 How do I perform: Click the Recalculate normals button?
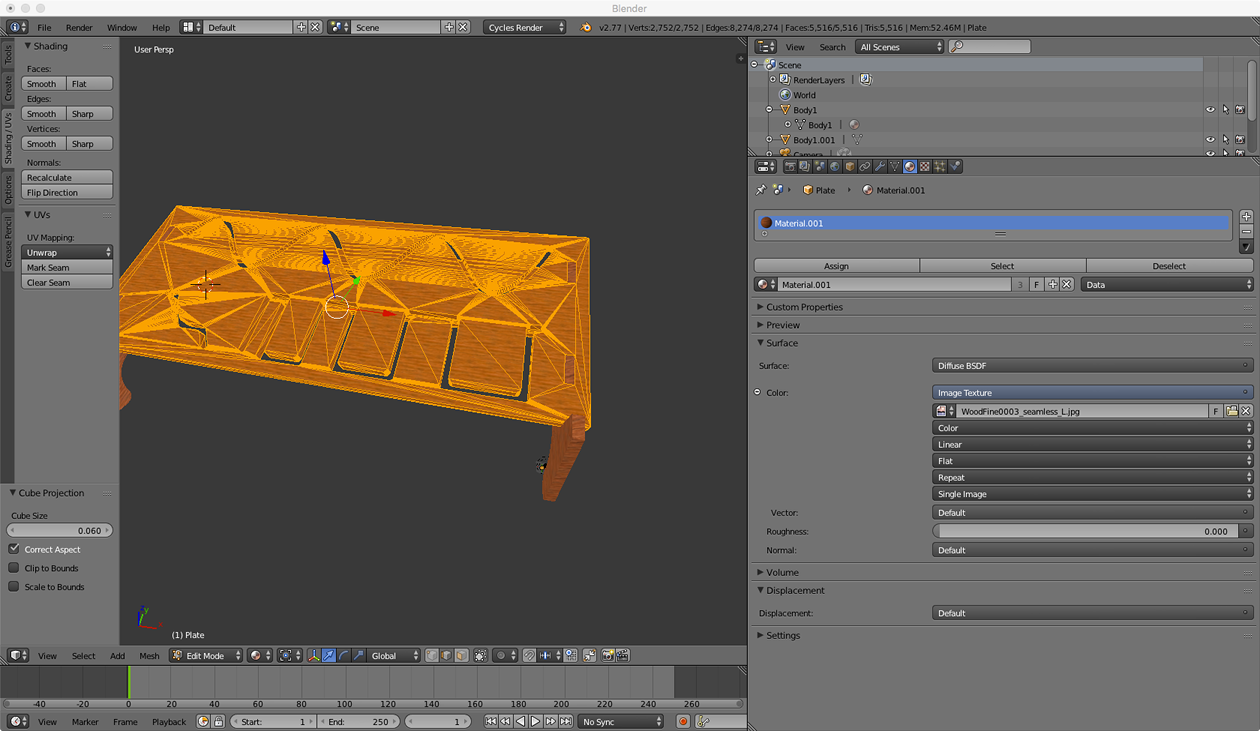coord(67,177)
